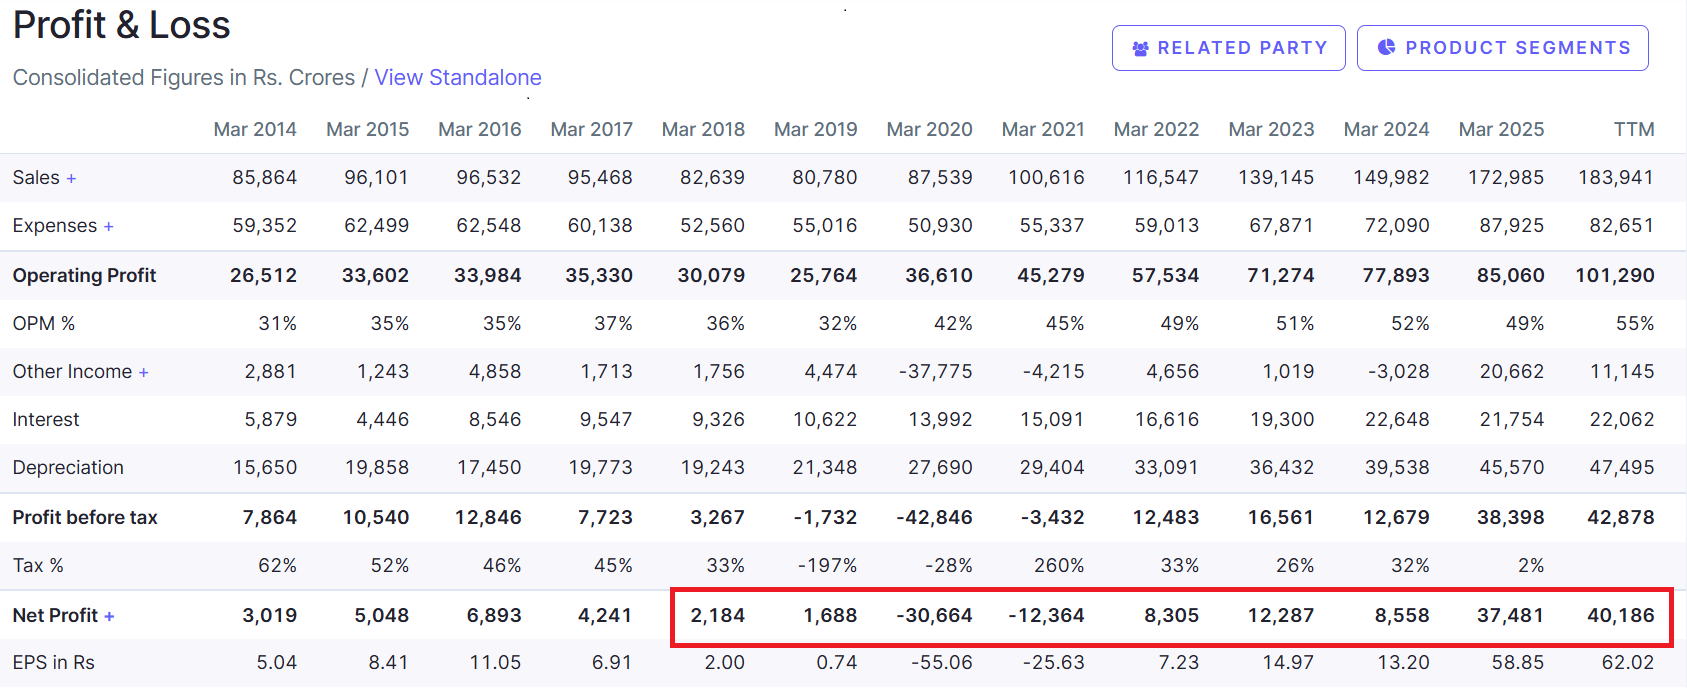Expand the Sales row breakdown
The height and width of the screenshot is (688, 1687).
71,179
